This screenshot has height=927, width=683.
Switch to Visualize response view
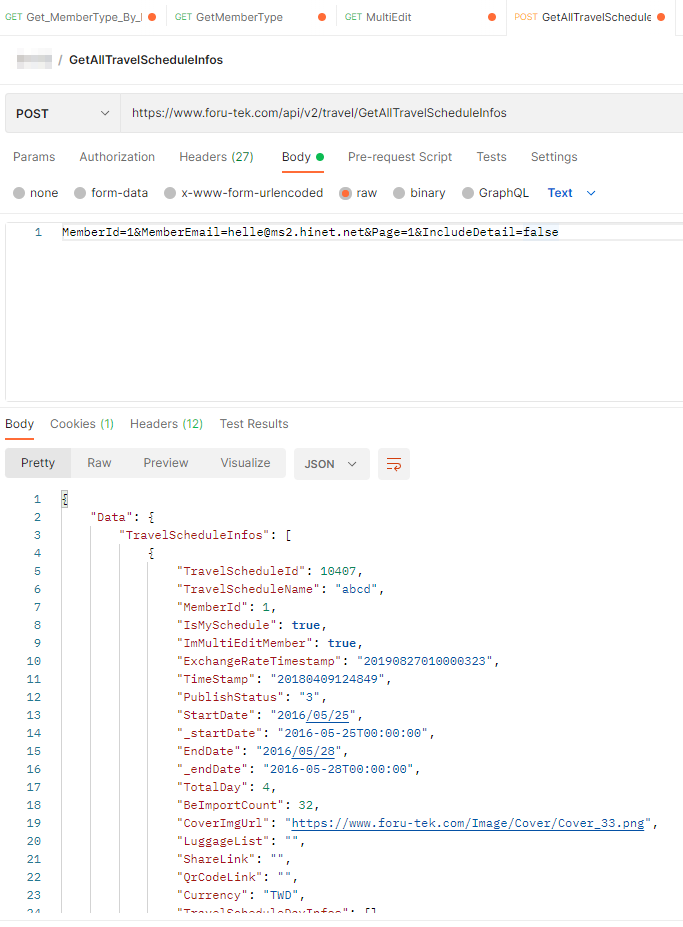(x=245, y=463)
